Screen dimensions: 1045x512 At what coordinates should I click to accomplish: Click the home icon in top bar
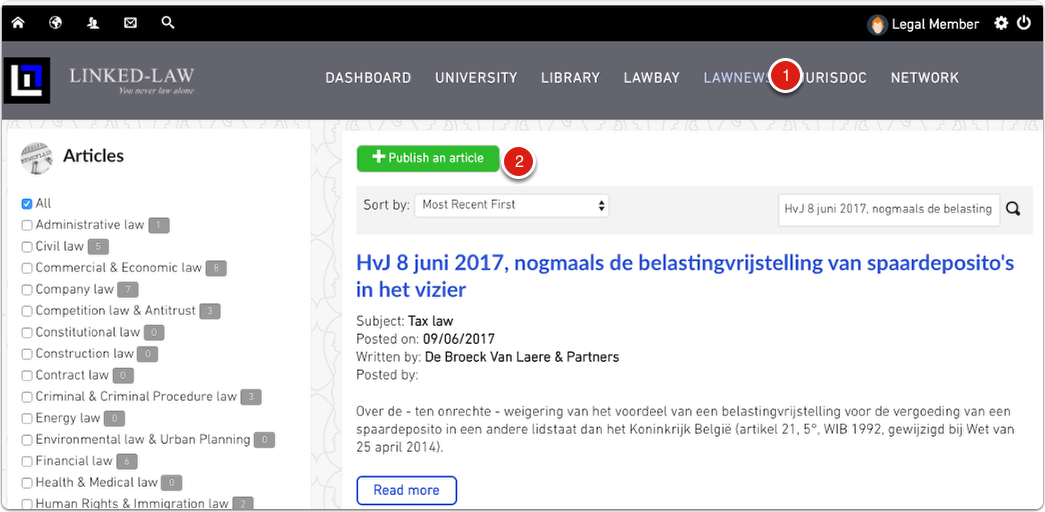(x=18, y=22)
